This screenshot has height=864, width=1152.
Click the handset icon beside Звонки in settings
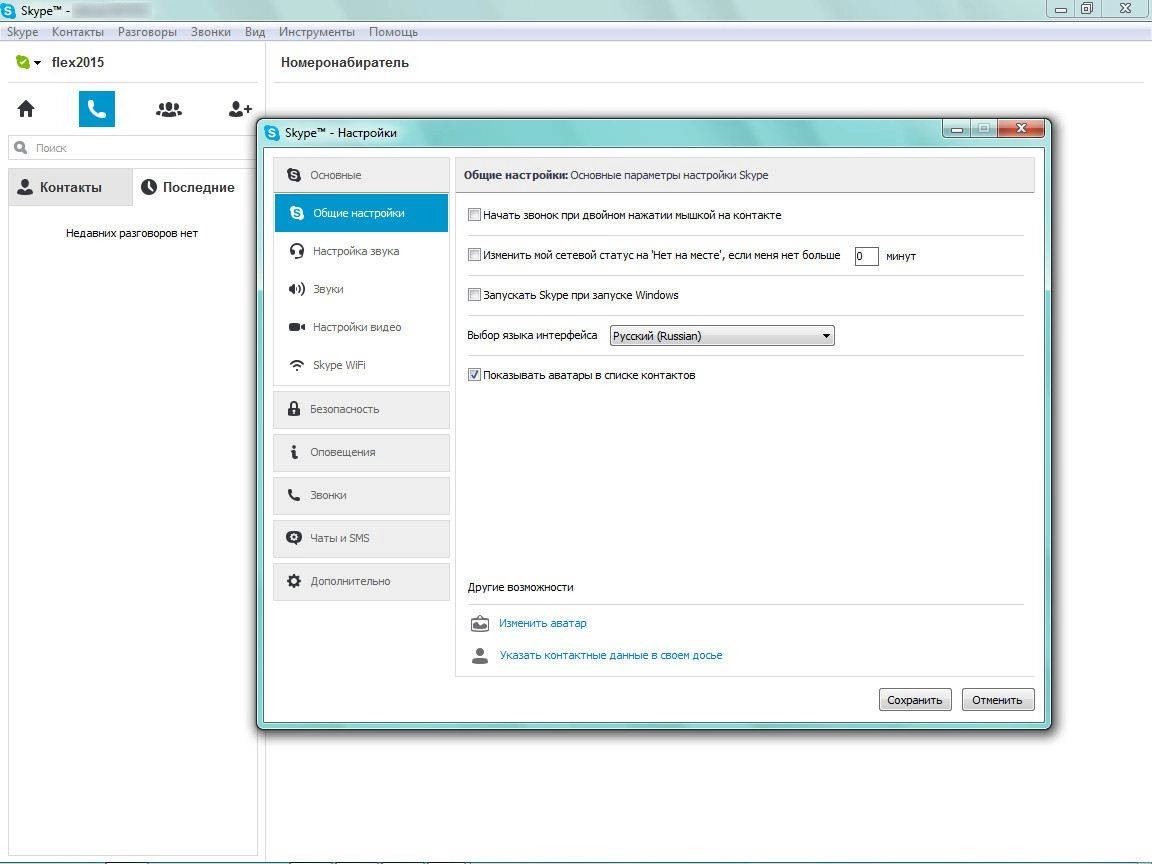(294, 495)
